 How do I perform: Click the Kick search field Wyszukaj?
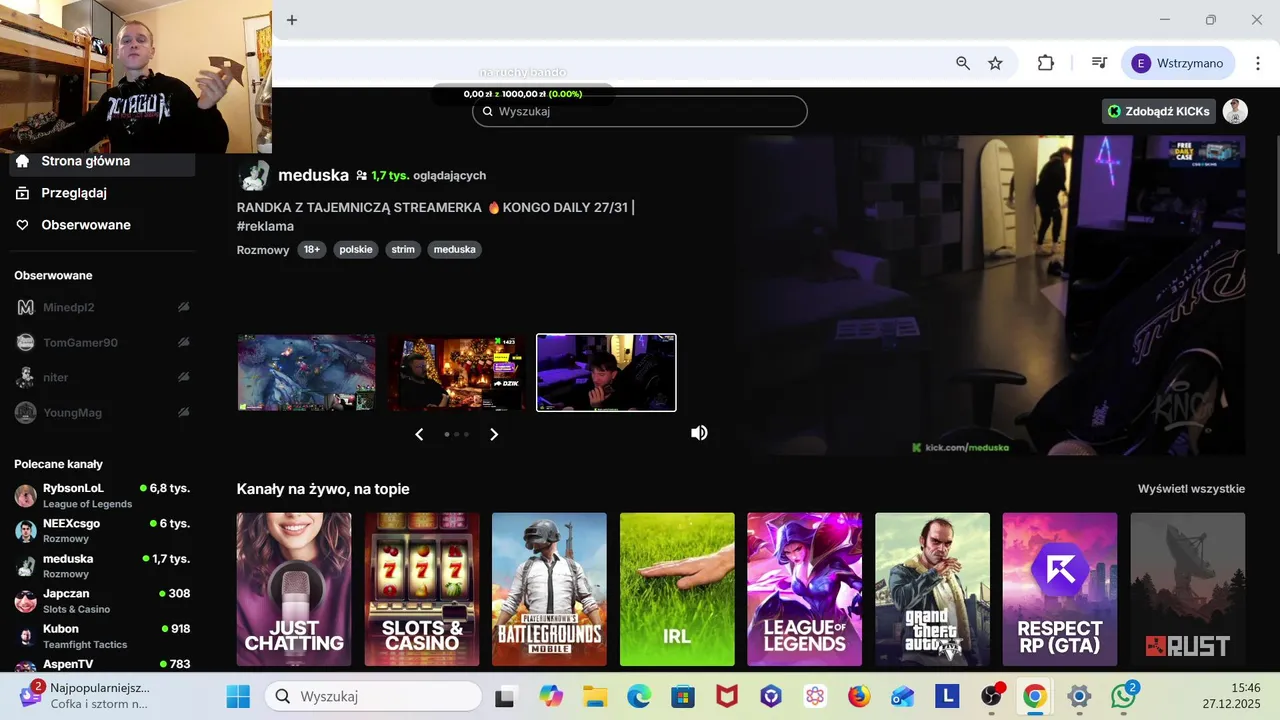click(640, 111)
